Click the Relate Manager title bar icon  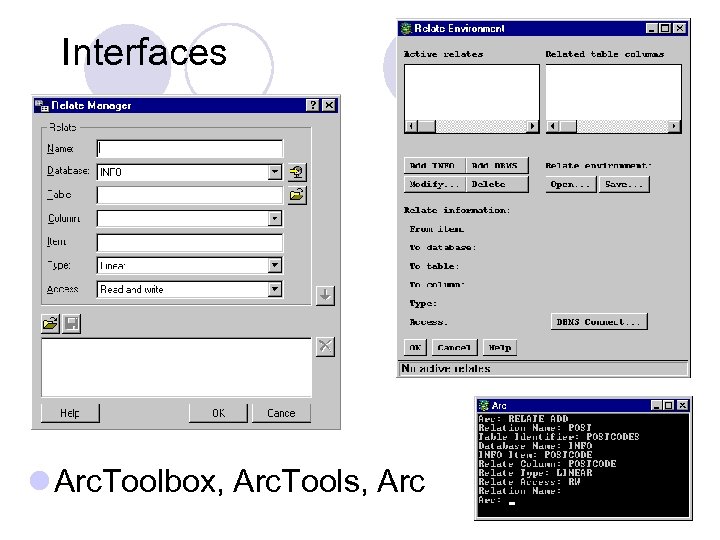[42, 106]
